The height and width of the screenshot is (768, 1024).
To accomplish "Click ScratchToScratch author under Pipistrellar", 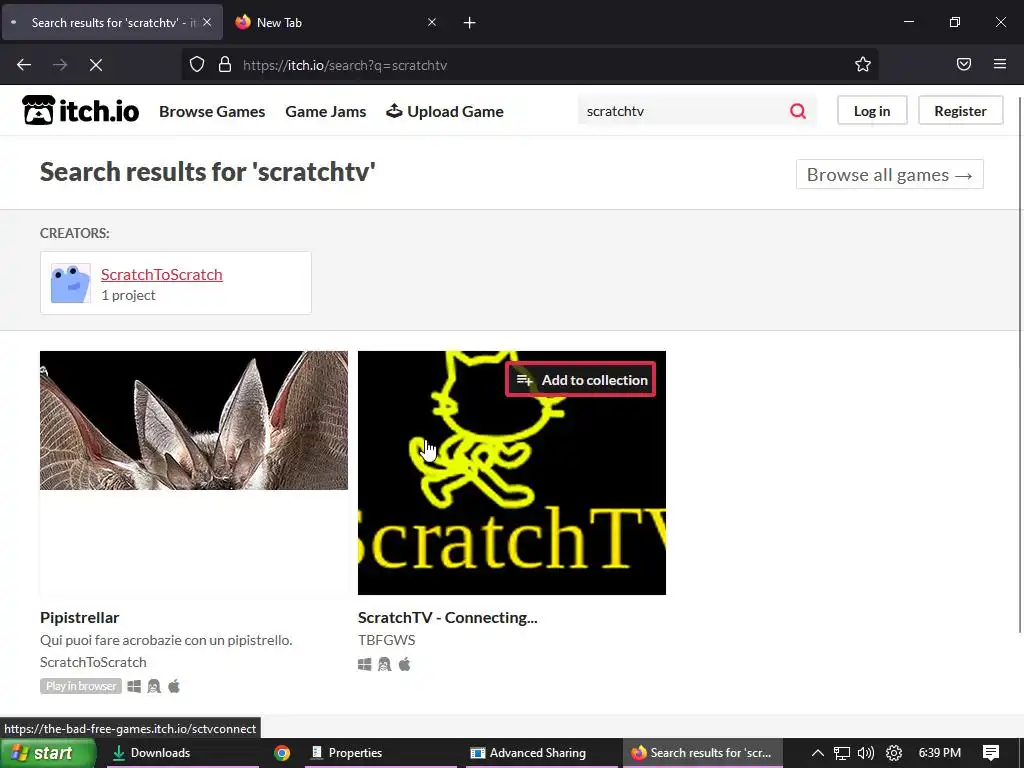I will [93, 662].
